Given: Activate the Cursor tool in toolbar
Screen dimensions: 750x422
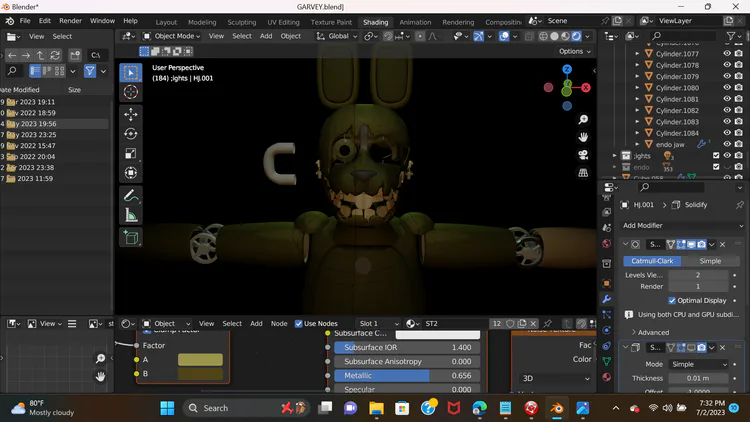Looking at the screenshot, I should point(131,92).
